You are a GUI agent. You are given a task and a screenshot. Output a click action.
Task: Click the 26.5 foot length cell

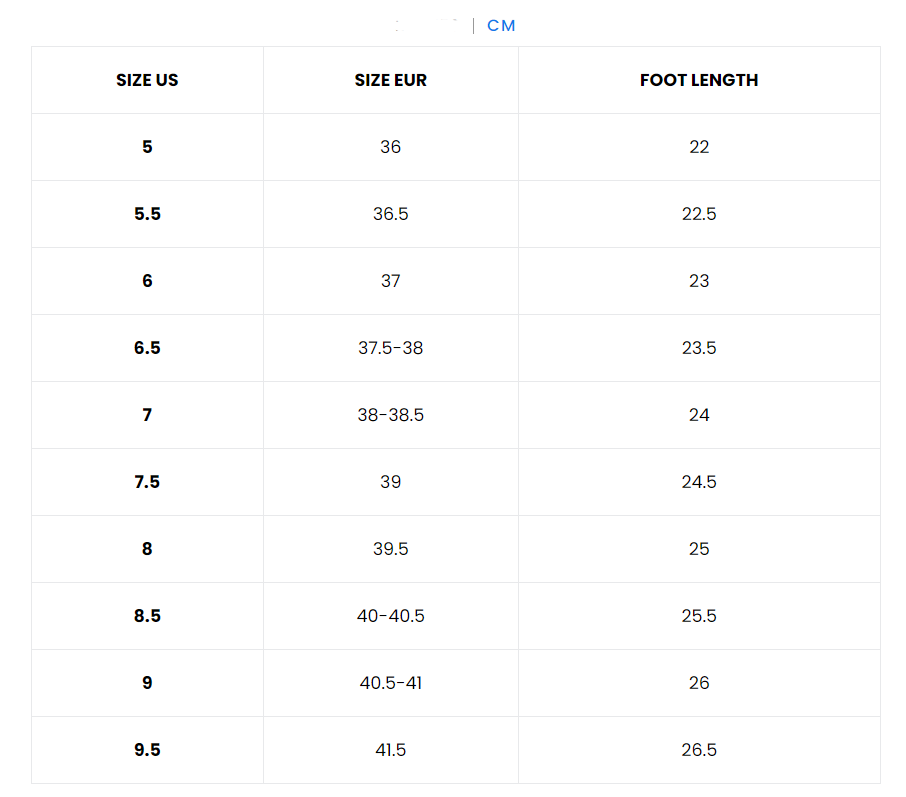699,750
